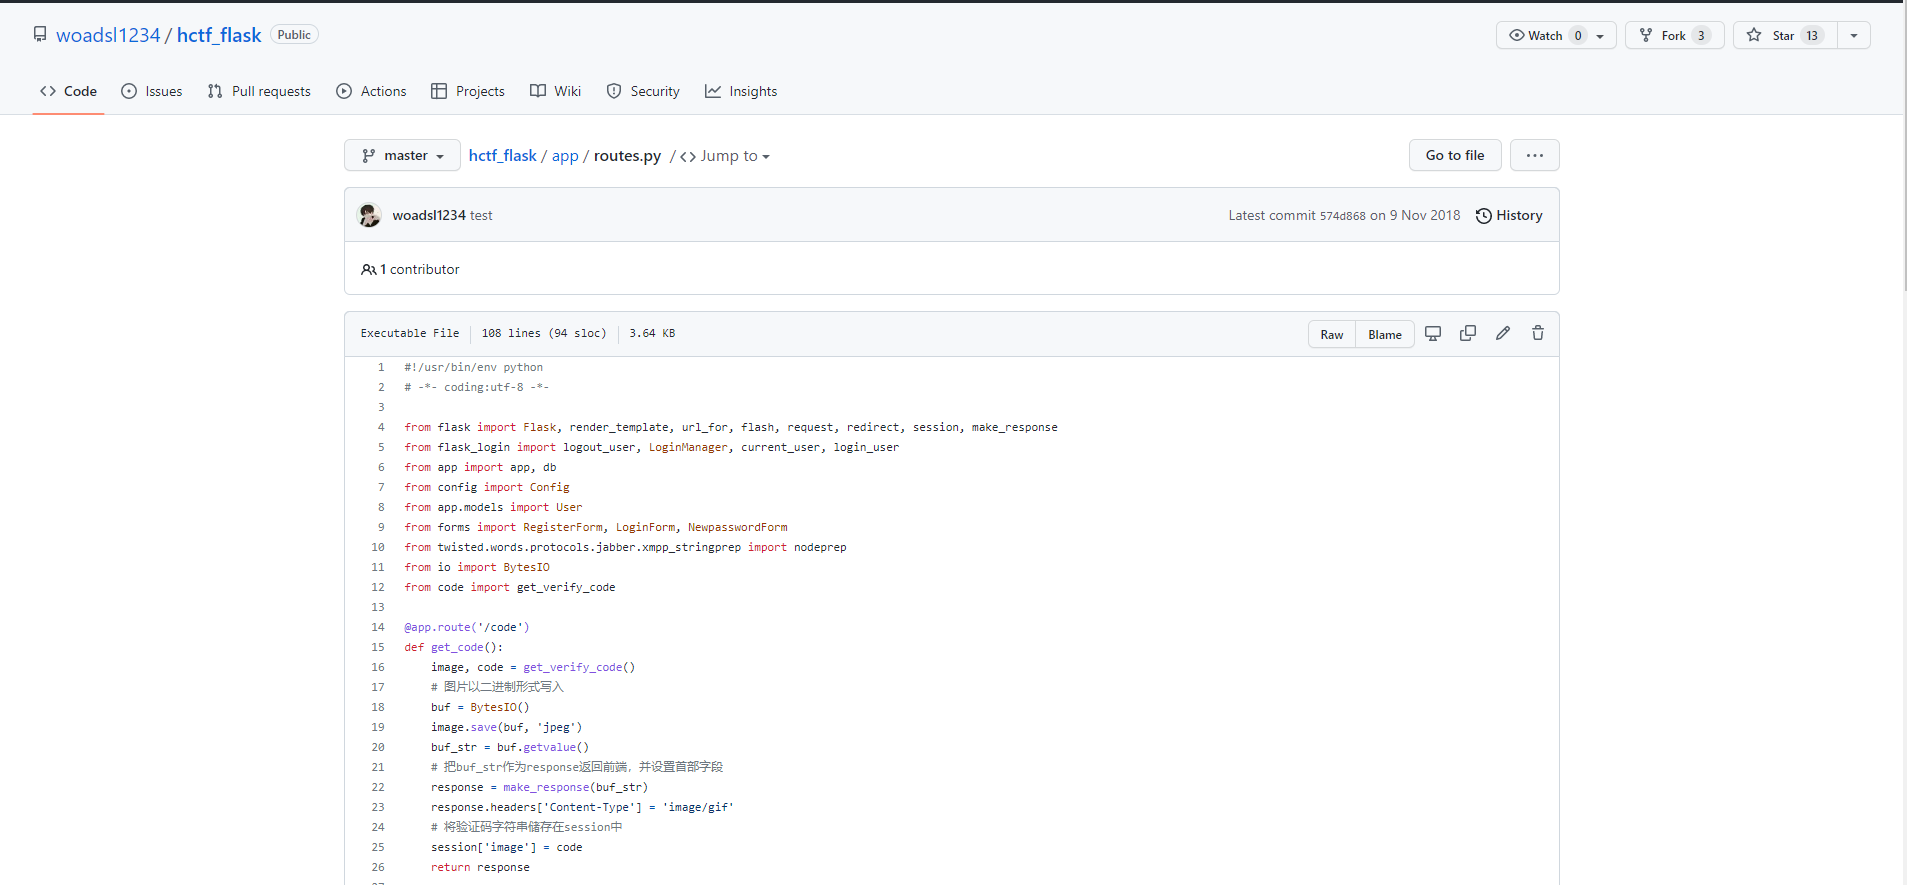The width and height of the screenshot is (1907, 885).
Task: Click "@app.route('/code')" decorator text
Action: click(x=467, y=627)
